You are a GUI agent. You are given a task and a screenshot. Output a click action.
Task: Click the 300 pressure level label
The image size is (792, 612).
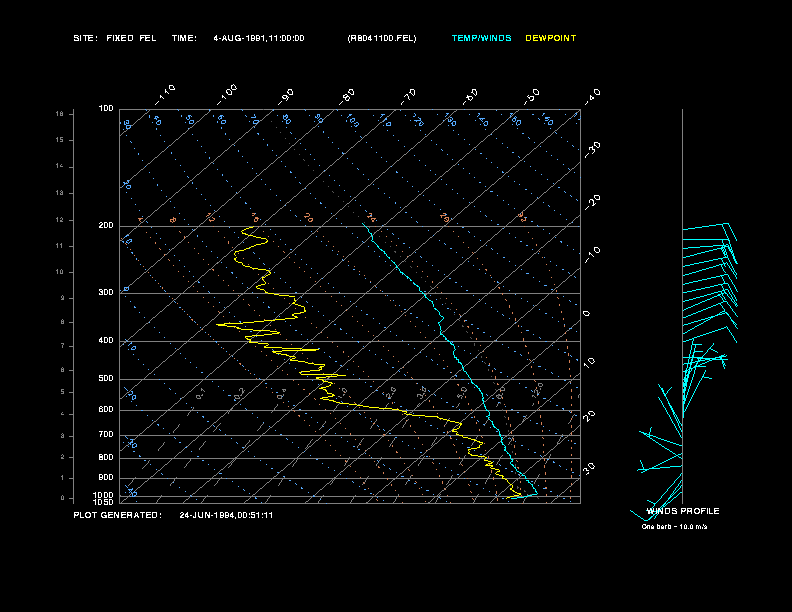pyautogui.click(x=106, y=292)
